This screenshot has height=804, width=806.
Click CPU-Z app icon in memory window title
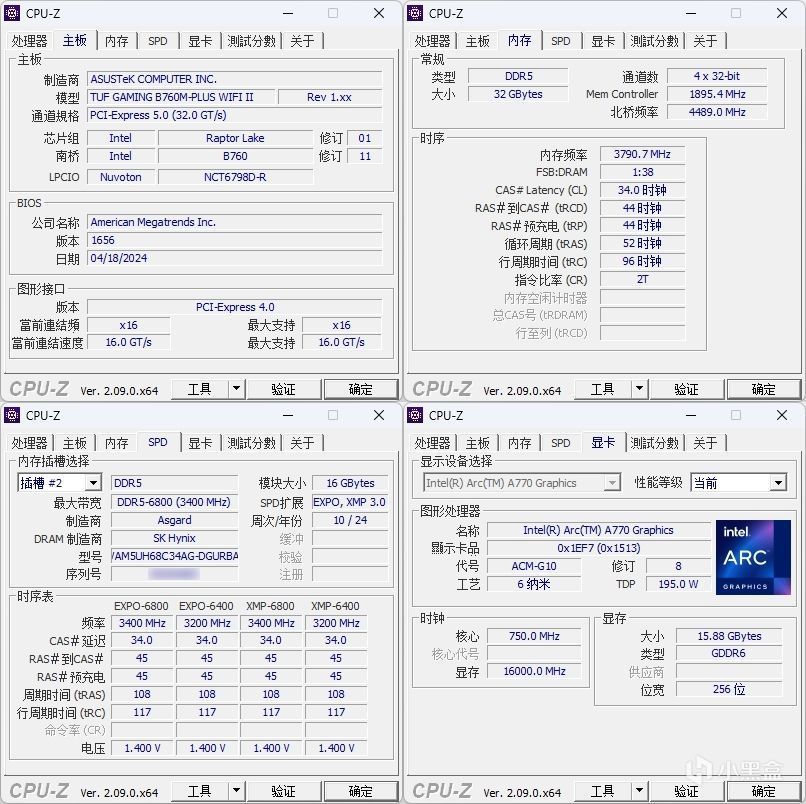click(x=415, y=13)
